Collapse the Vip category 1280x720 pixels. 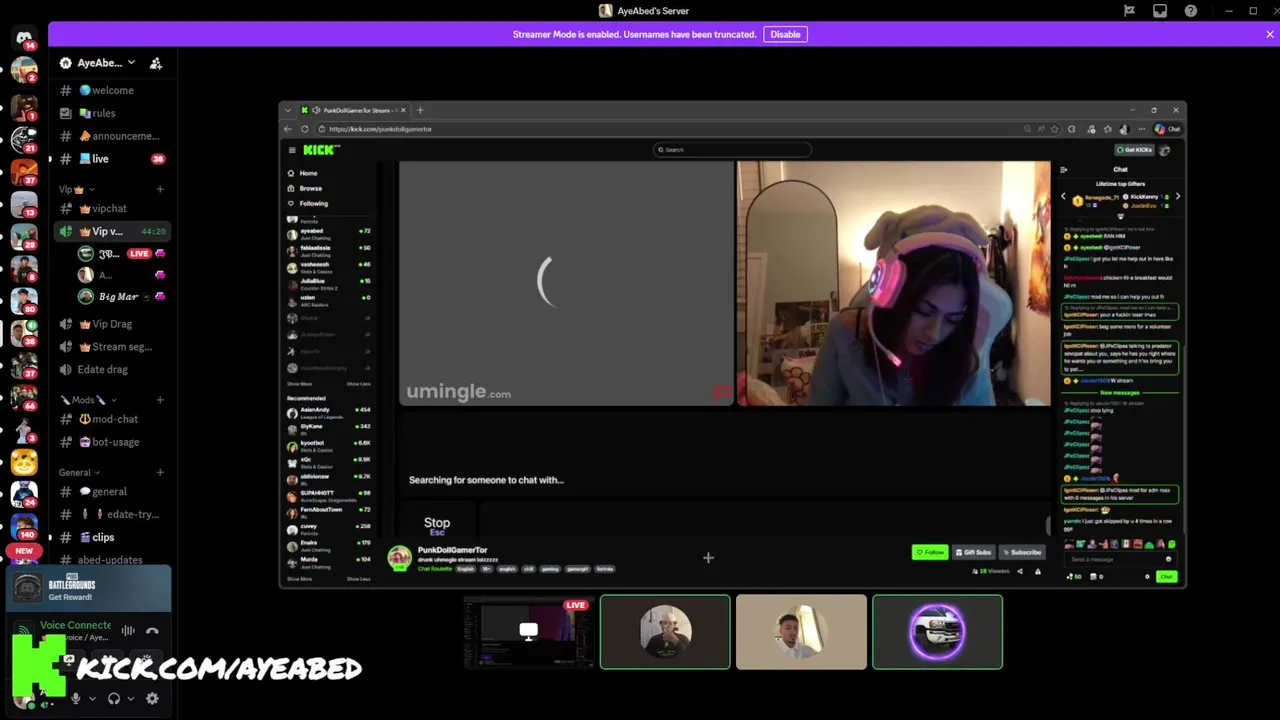tap(76, 189)
